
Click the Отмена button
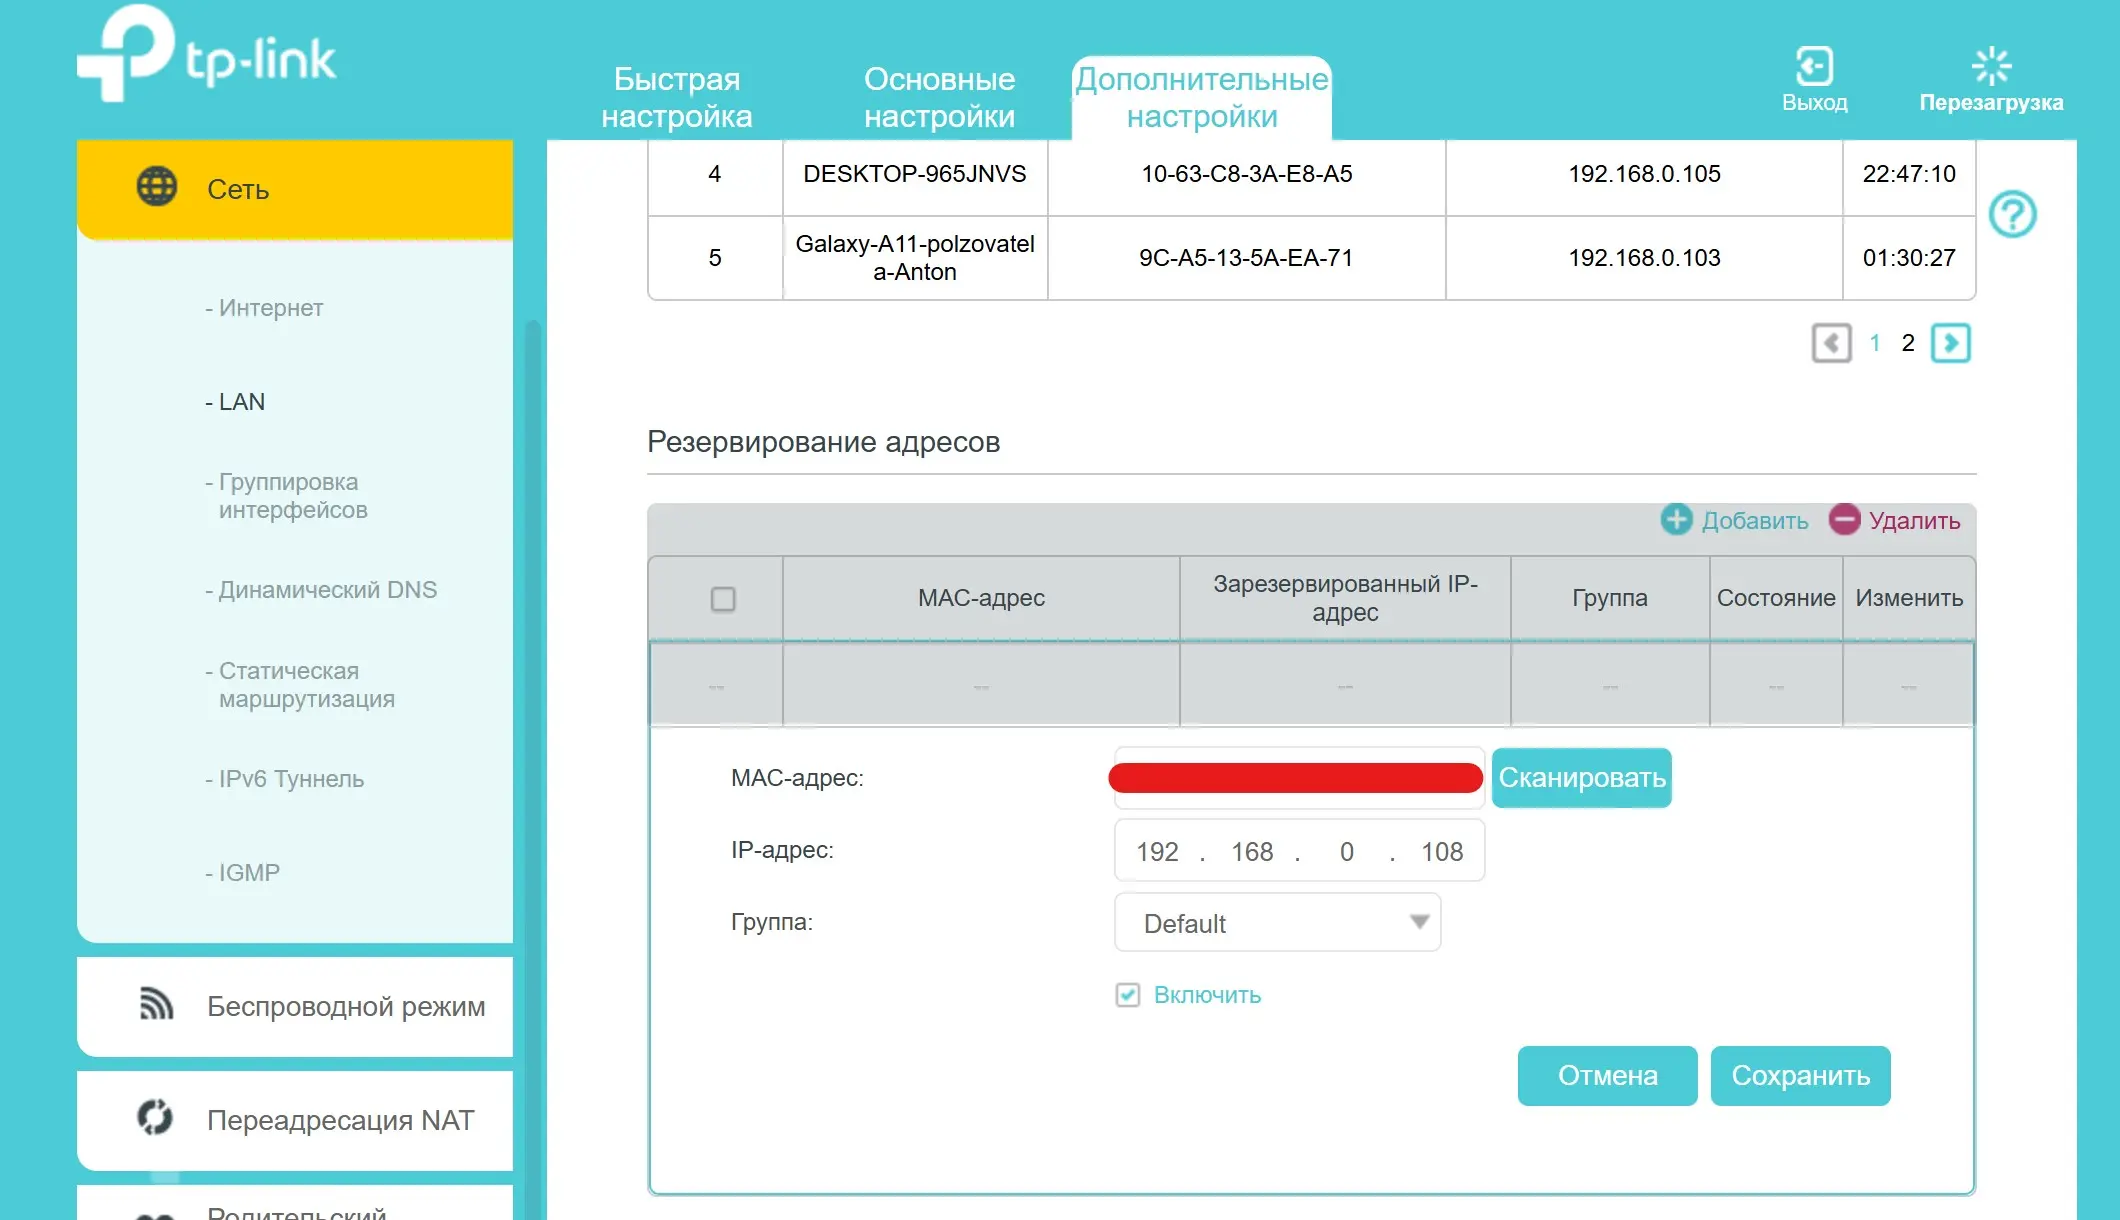coord(1607,1076)
